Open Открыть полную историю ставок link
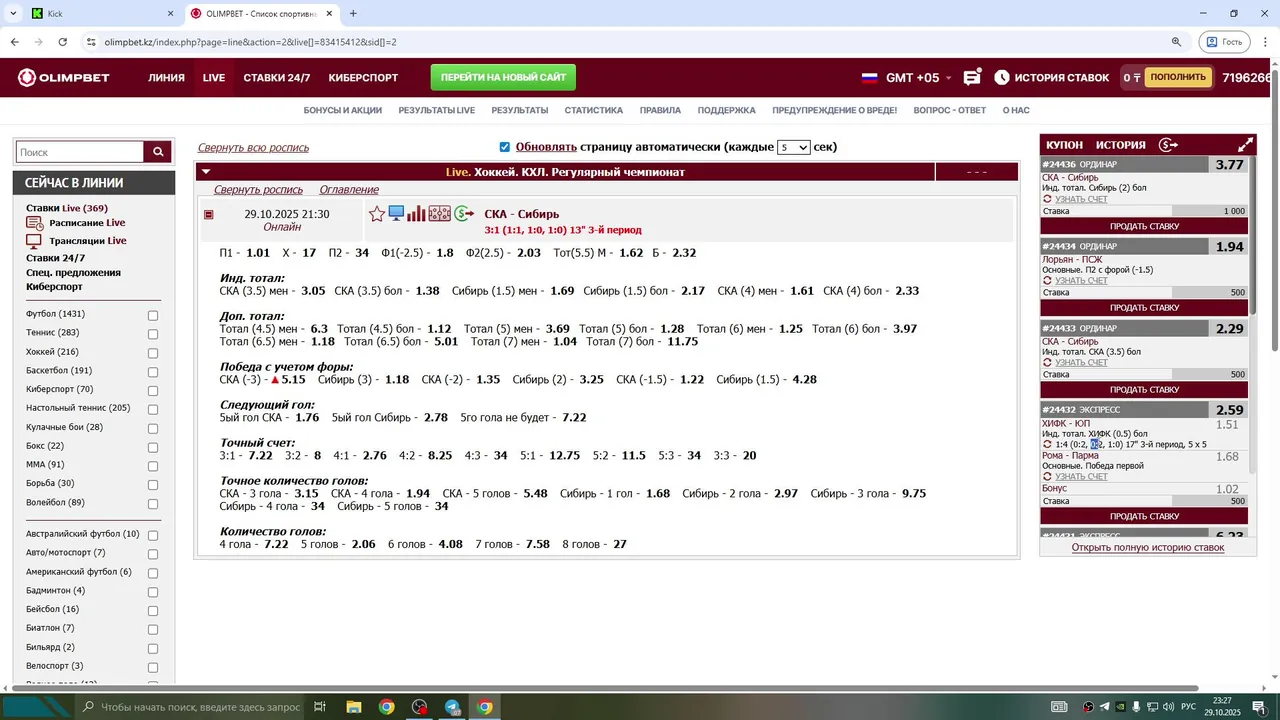1280x720 pixels. tap(1148, 547)
